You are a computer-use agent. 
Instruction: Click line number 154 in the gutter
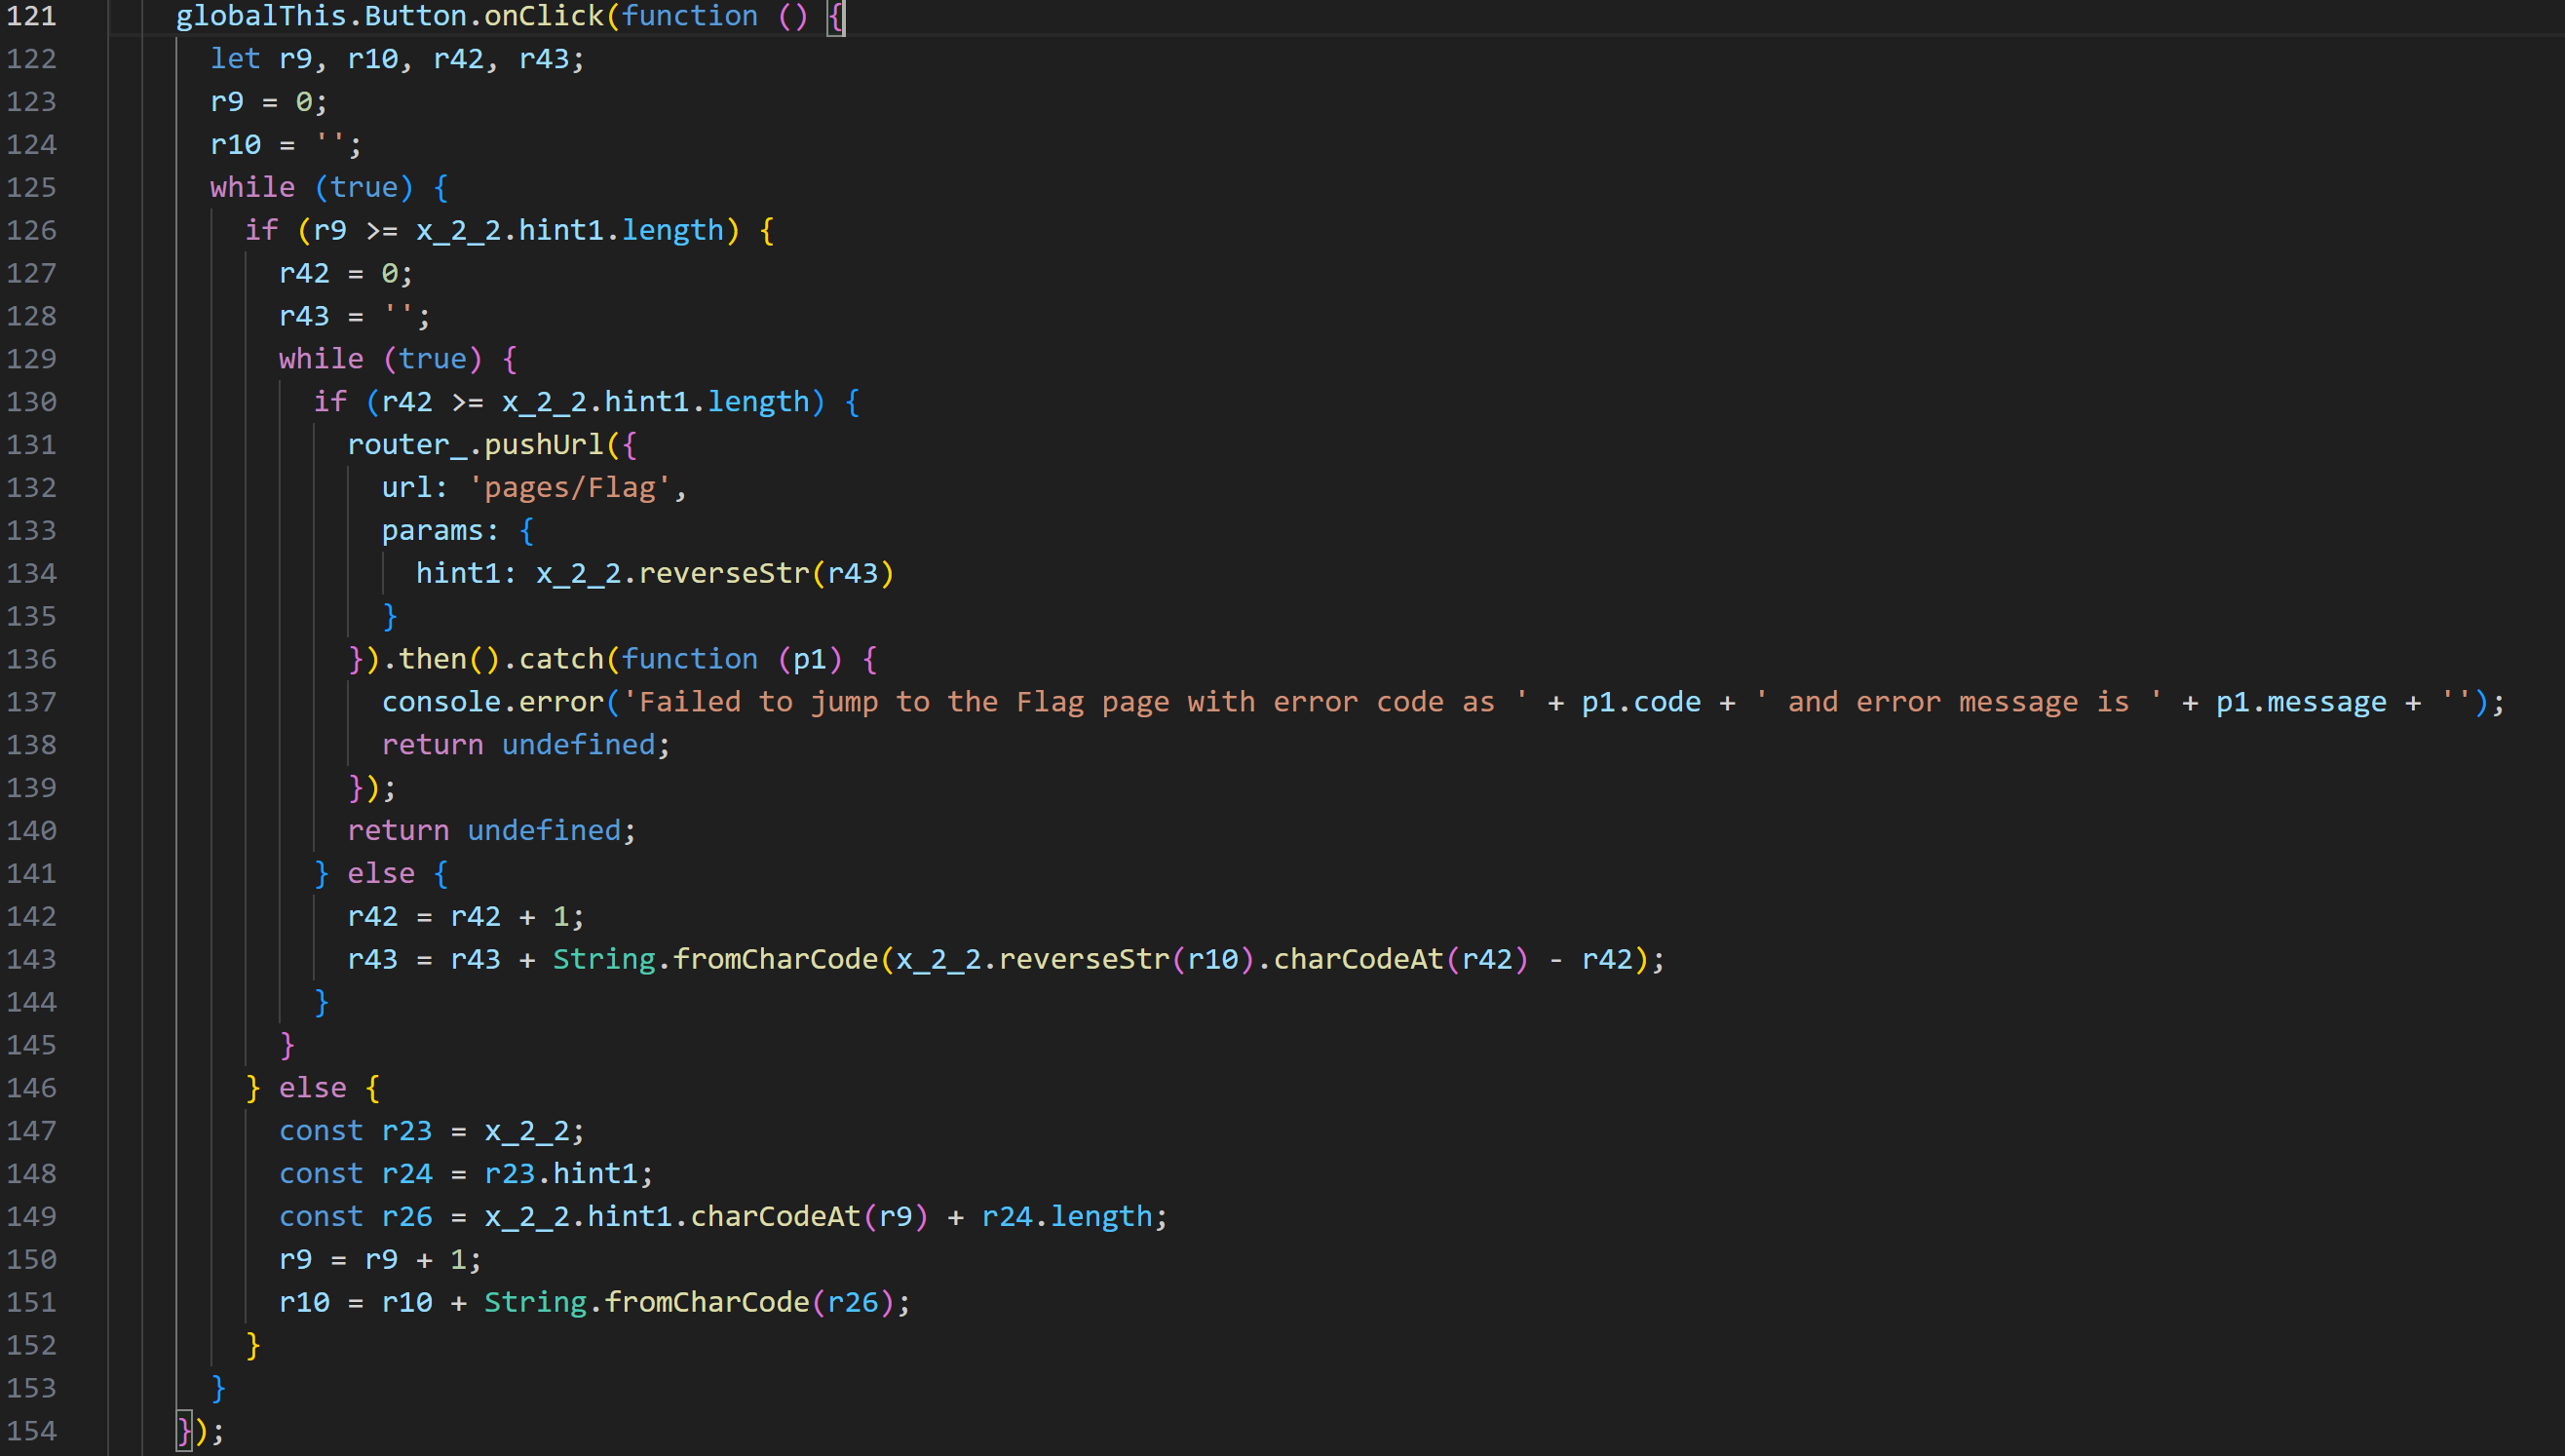pyautogui.click(x=31, y=1431)
